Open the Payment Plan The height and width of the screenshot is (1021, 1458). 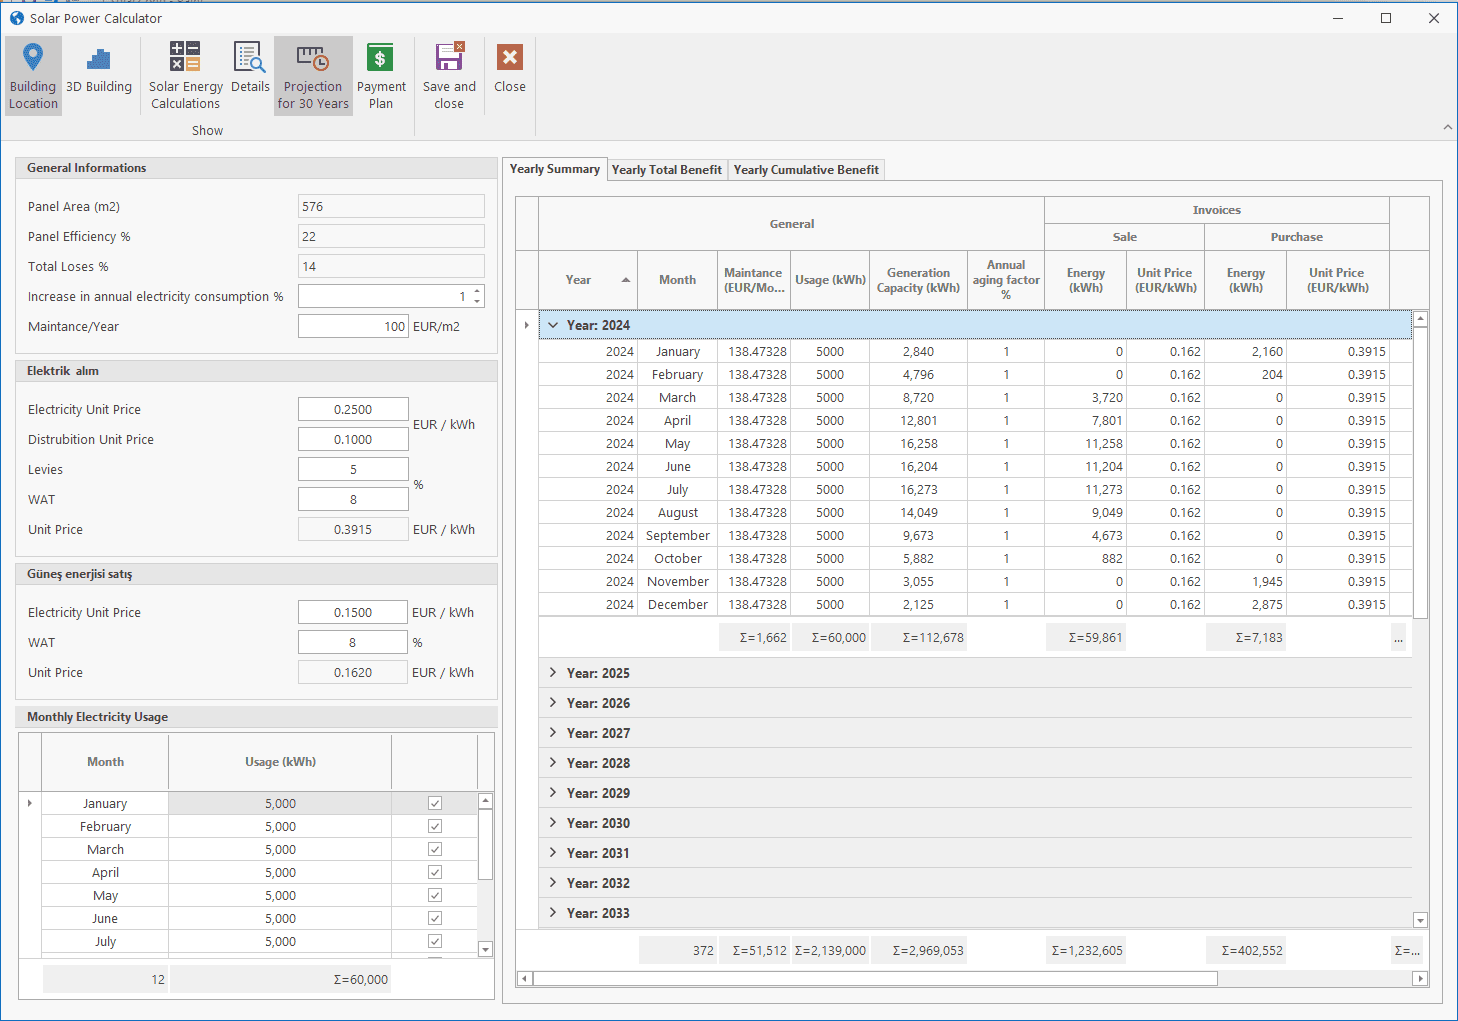(381, 76)
